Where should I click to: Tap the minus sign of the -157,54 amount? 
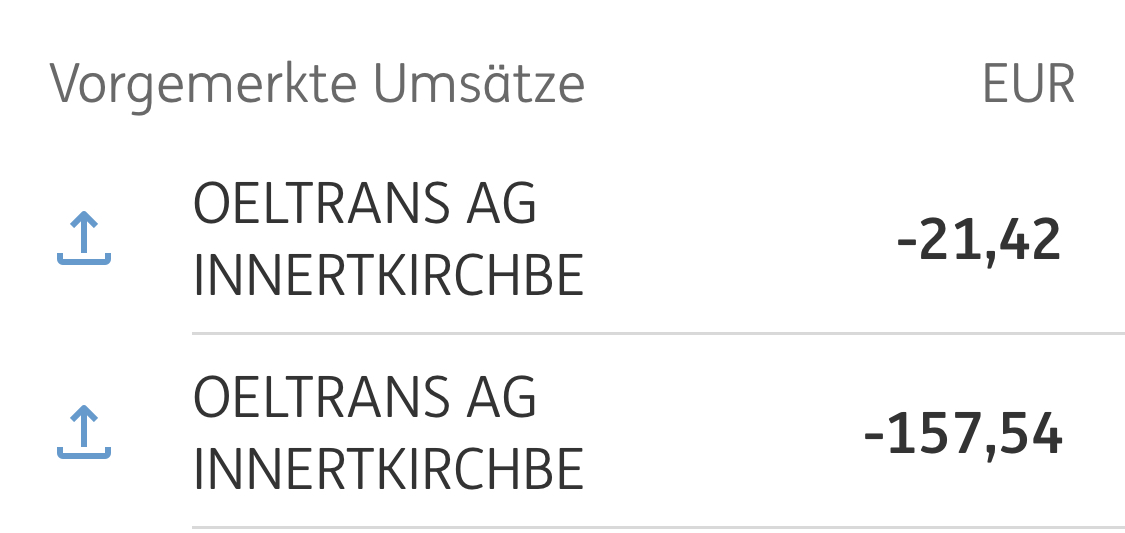[x=872, y=438]
